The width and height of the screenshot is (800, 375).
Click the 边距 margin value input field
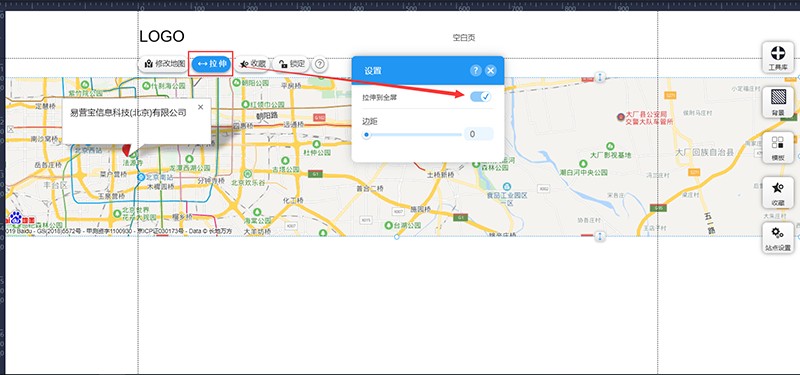(x=479, y=134)
